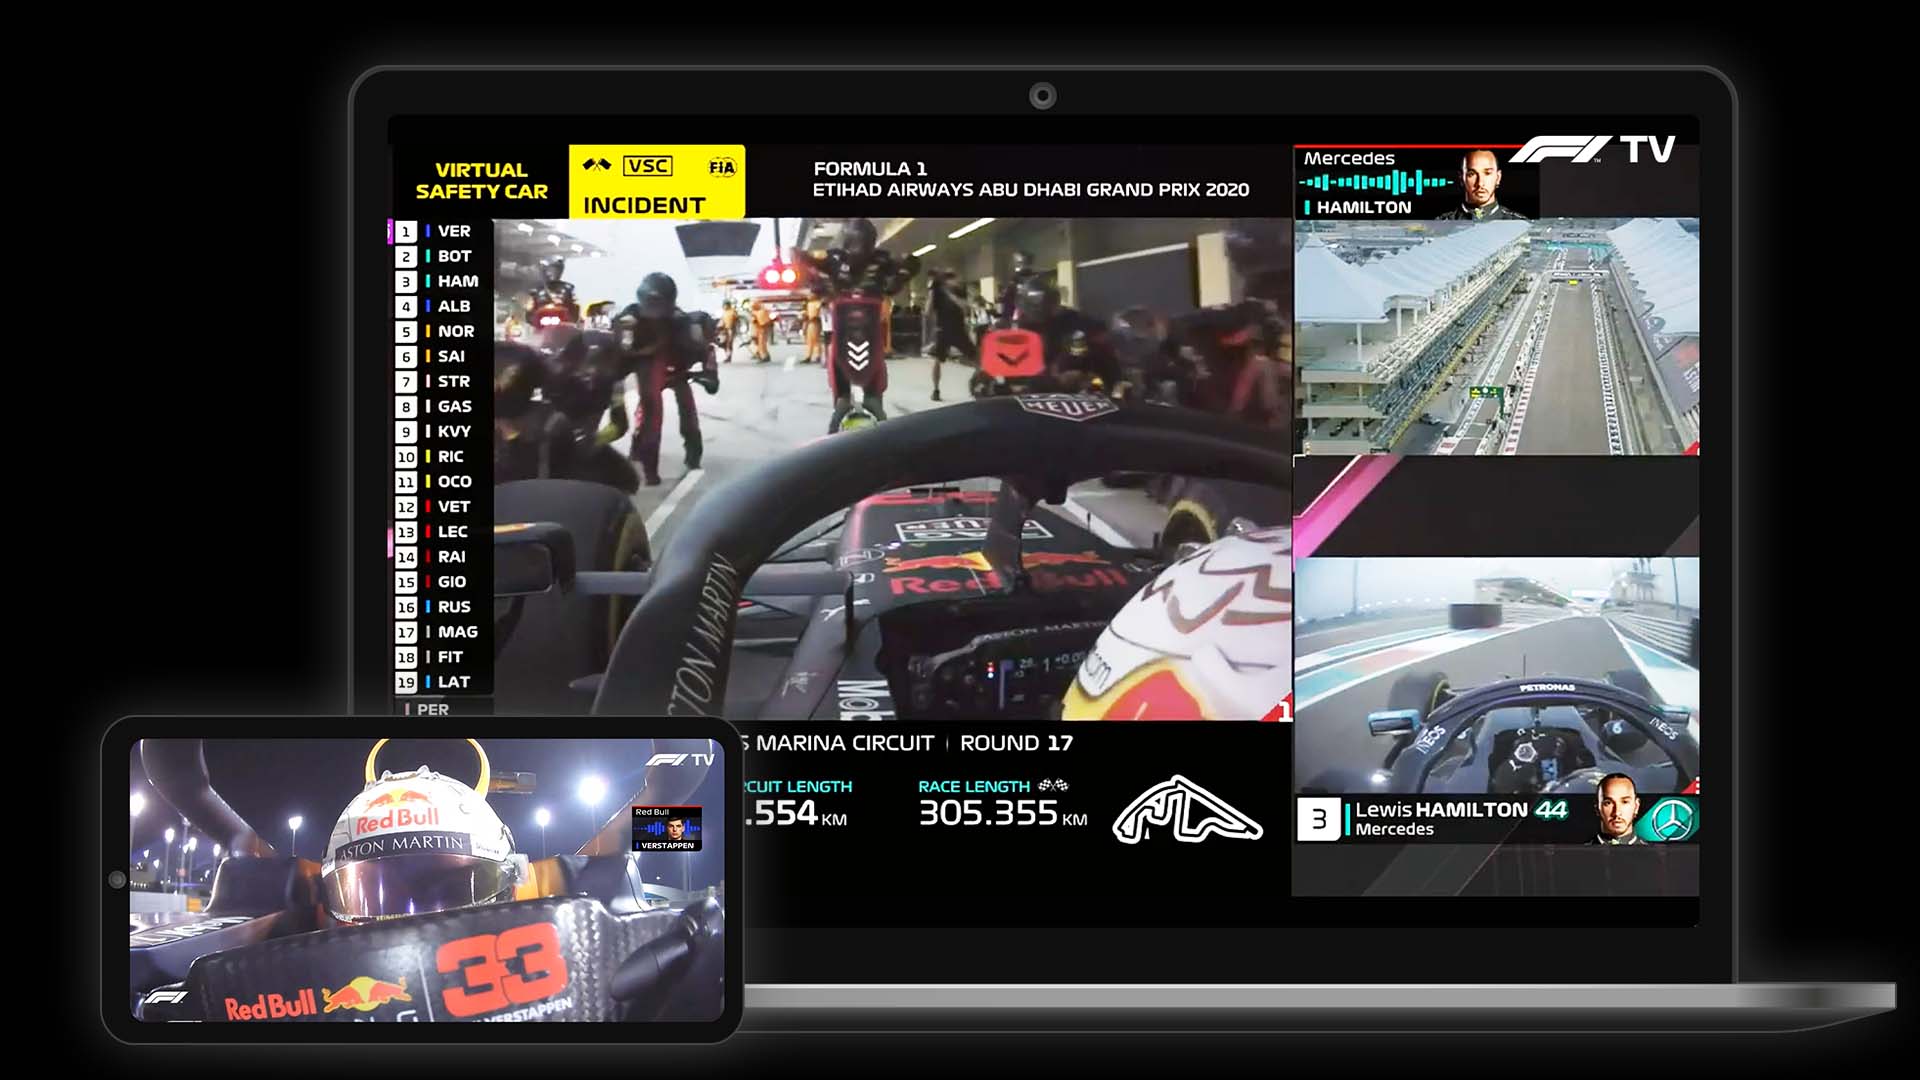Click the Verstappen radio thumbnail on phone
Image resolution: width=1920 pixels, height=1080 pixels.
pyautogui.click(x=667, y=829)
